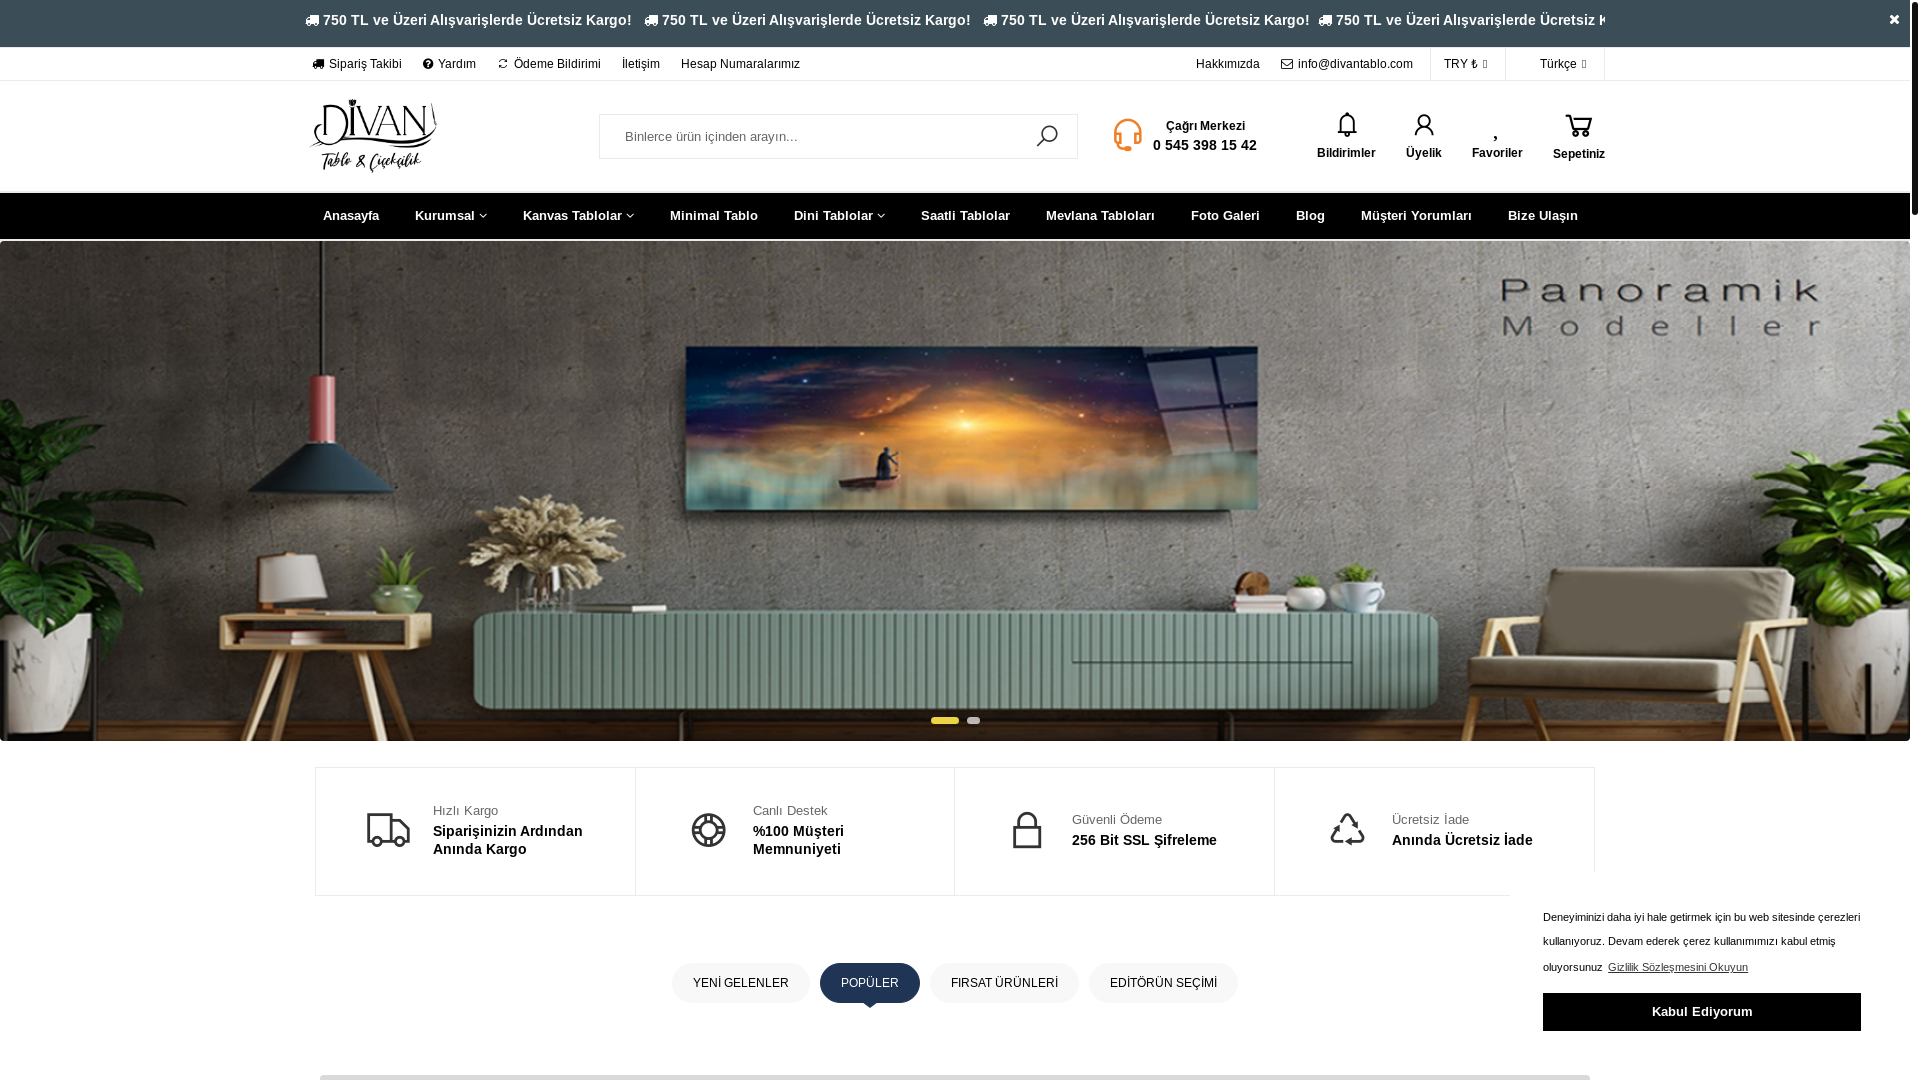Expand the TRY currency dropdown
1920x1080 pixels.
1466,64
